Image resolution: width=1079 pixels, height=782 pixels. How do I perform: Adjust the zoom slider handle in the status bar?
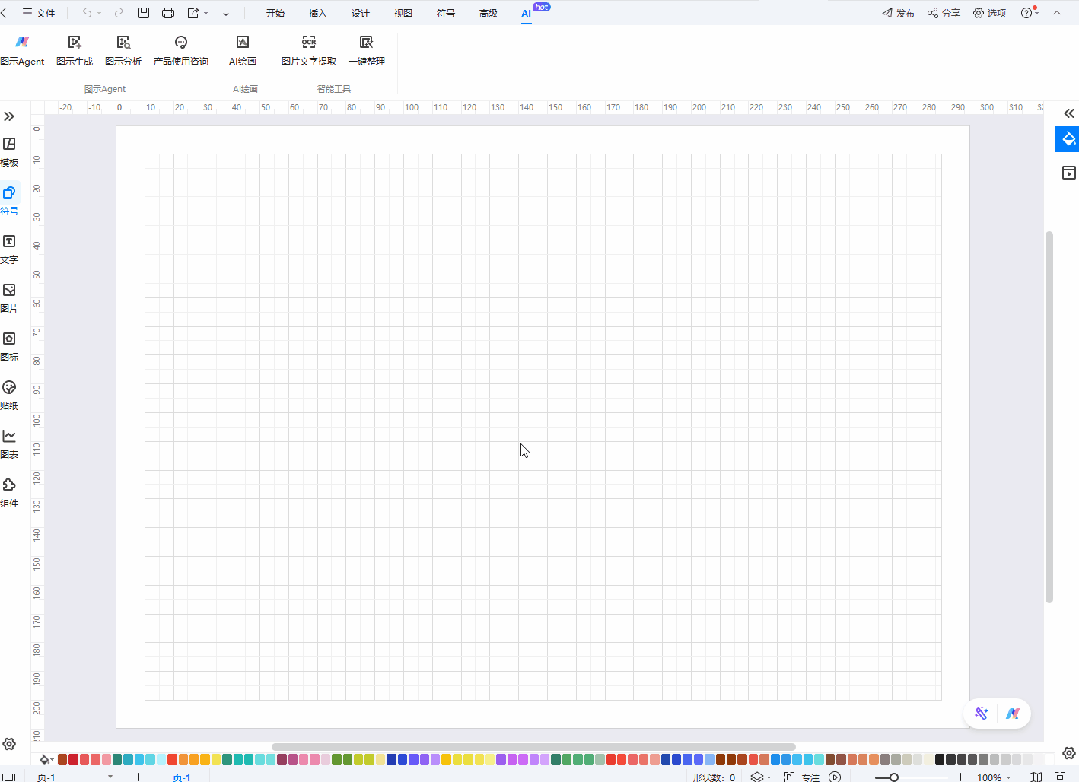pos(894,777)
